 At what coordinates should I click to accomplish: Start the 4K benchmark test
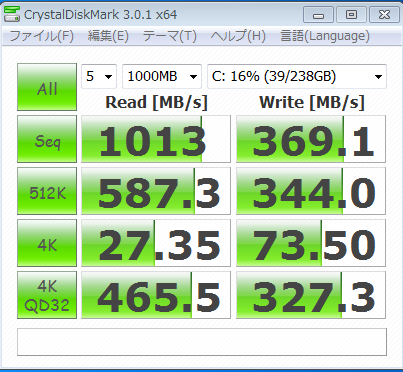[x=47, y=243]
